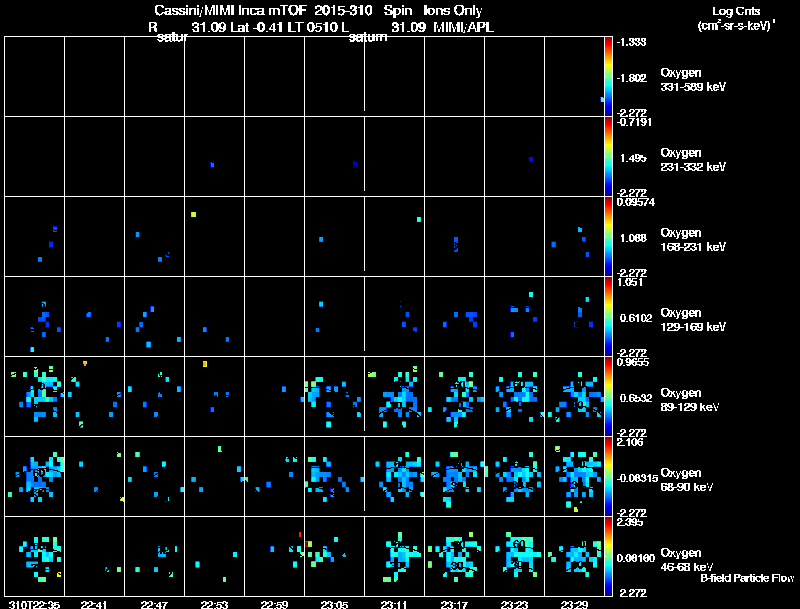Screen dimensions: 800x609
Task: Select the 'Oxygen 331-589 keV' row label
Action: tap(693, 80)
